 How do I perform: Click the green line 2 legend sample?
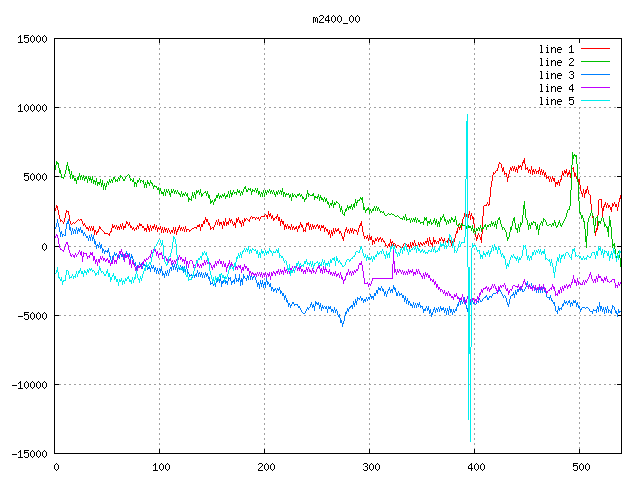click(x=595, y=62)
